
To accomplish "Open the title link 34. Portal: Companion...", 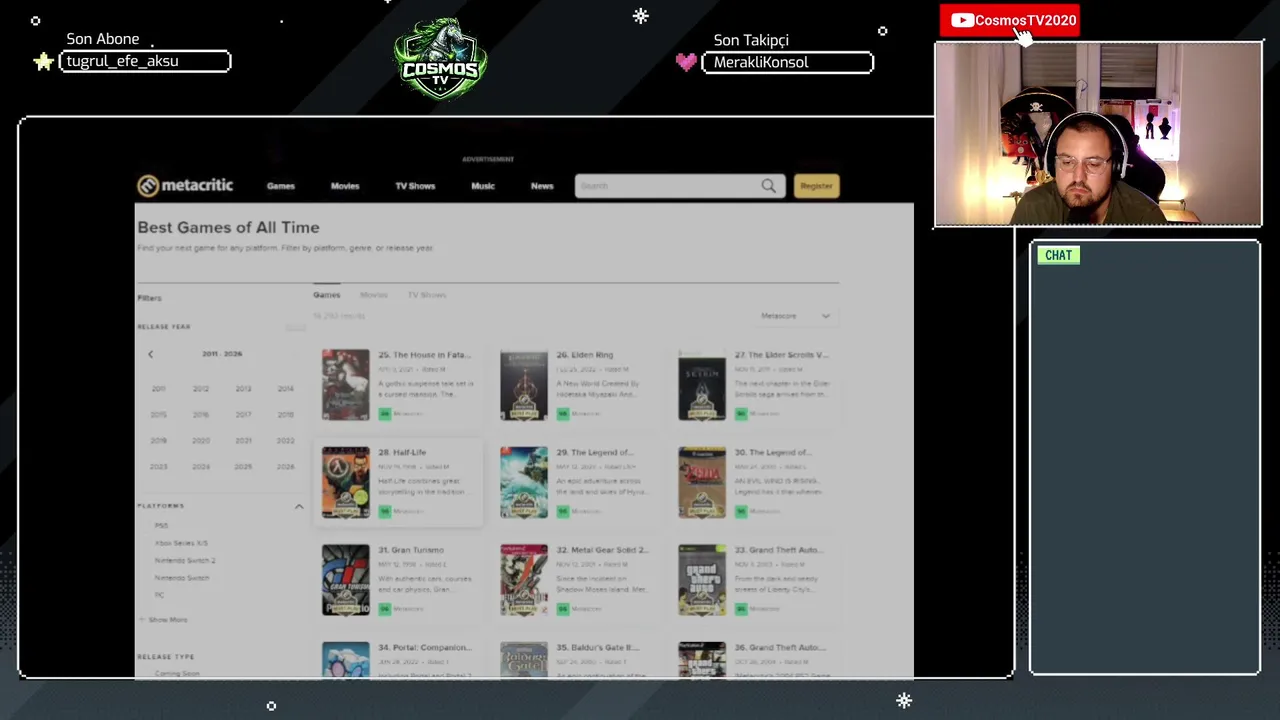I will [x=424, y=648].
